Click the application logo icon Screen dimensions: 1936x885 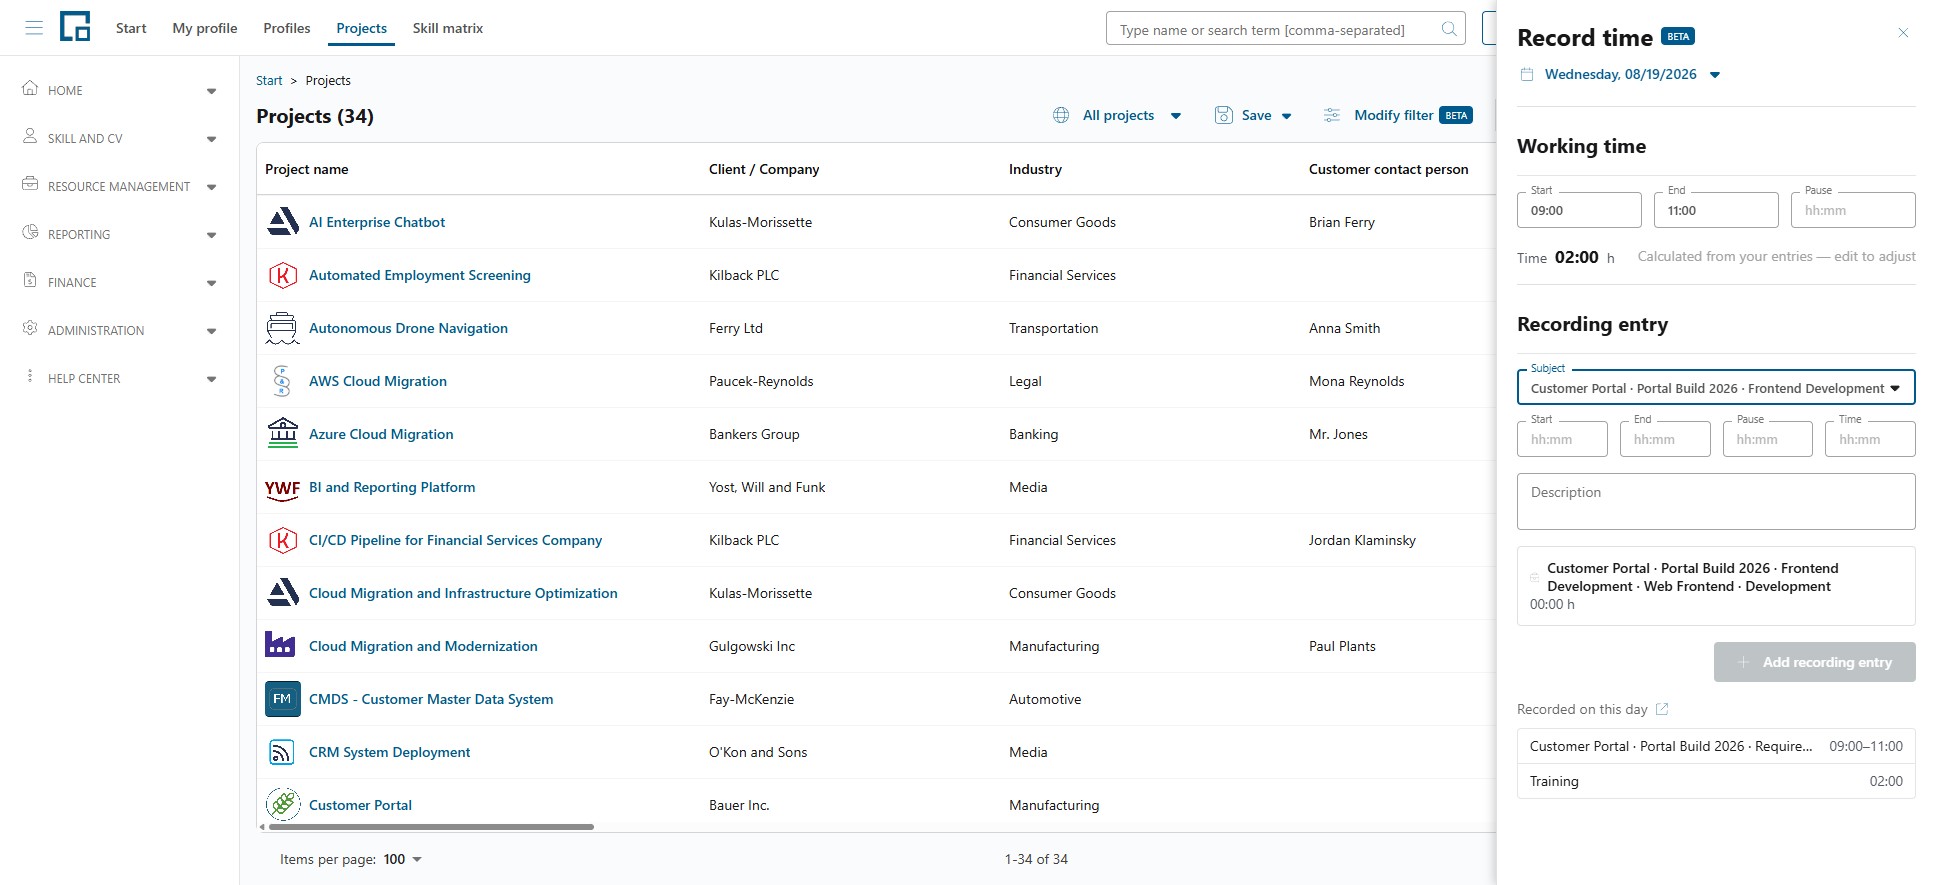(75, 26)
